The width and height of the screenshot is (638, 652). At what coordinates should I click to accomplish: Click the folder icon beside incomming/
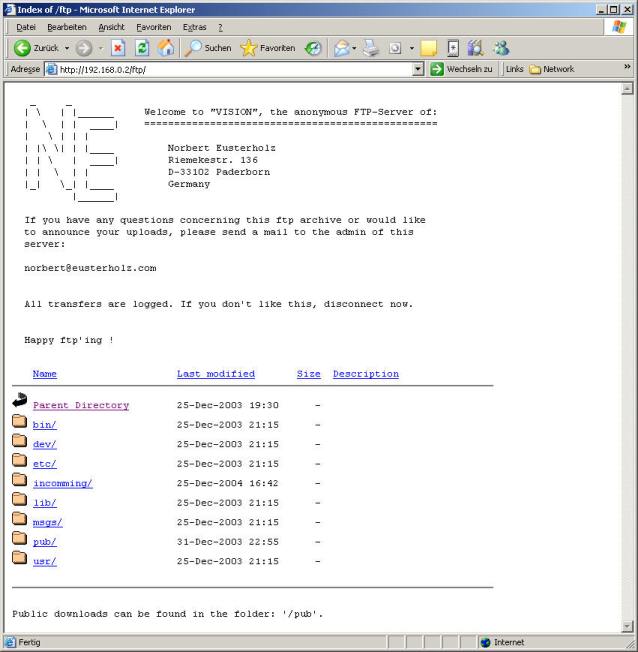point(20,479)
